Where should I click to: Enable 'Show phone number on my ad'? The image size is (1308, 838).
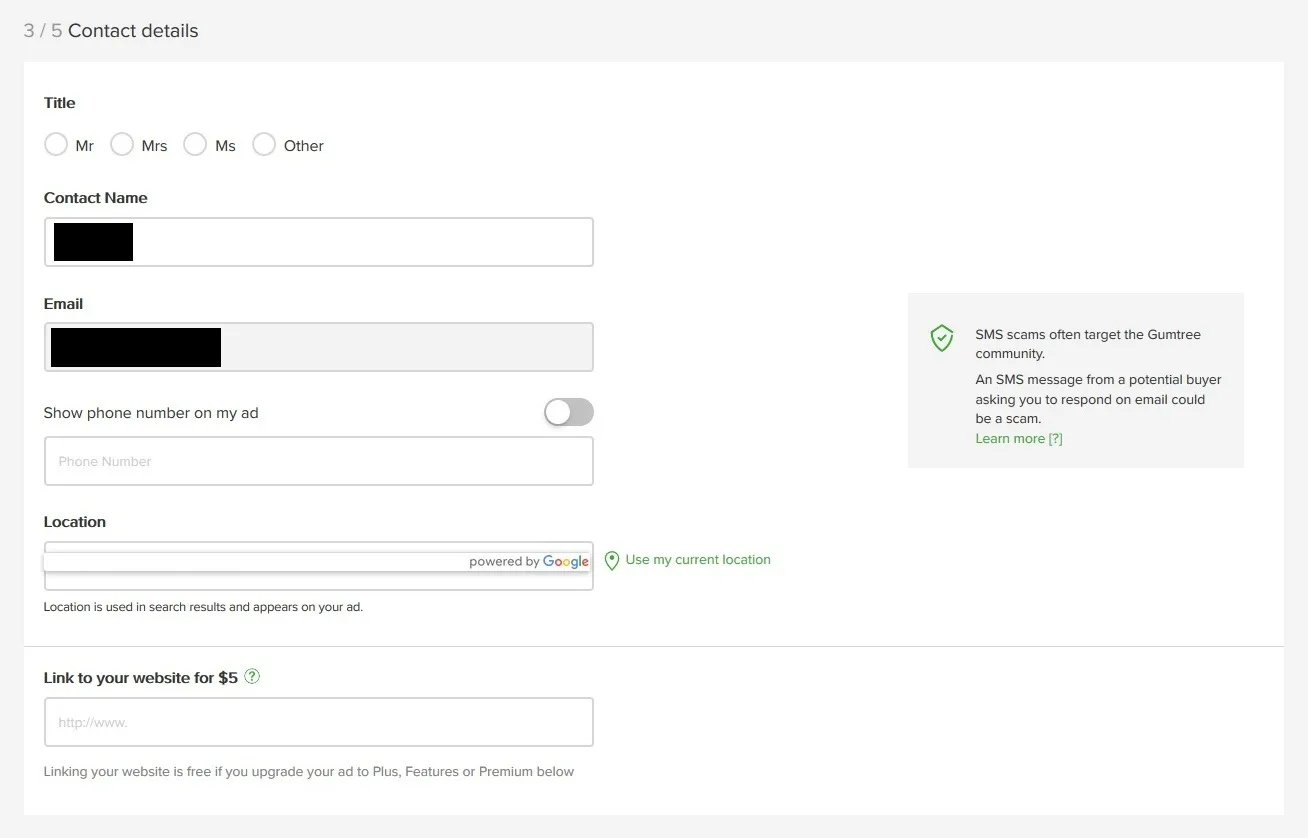(568, 412)
